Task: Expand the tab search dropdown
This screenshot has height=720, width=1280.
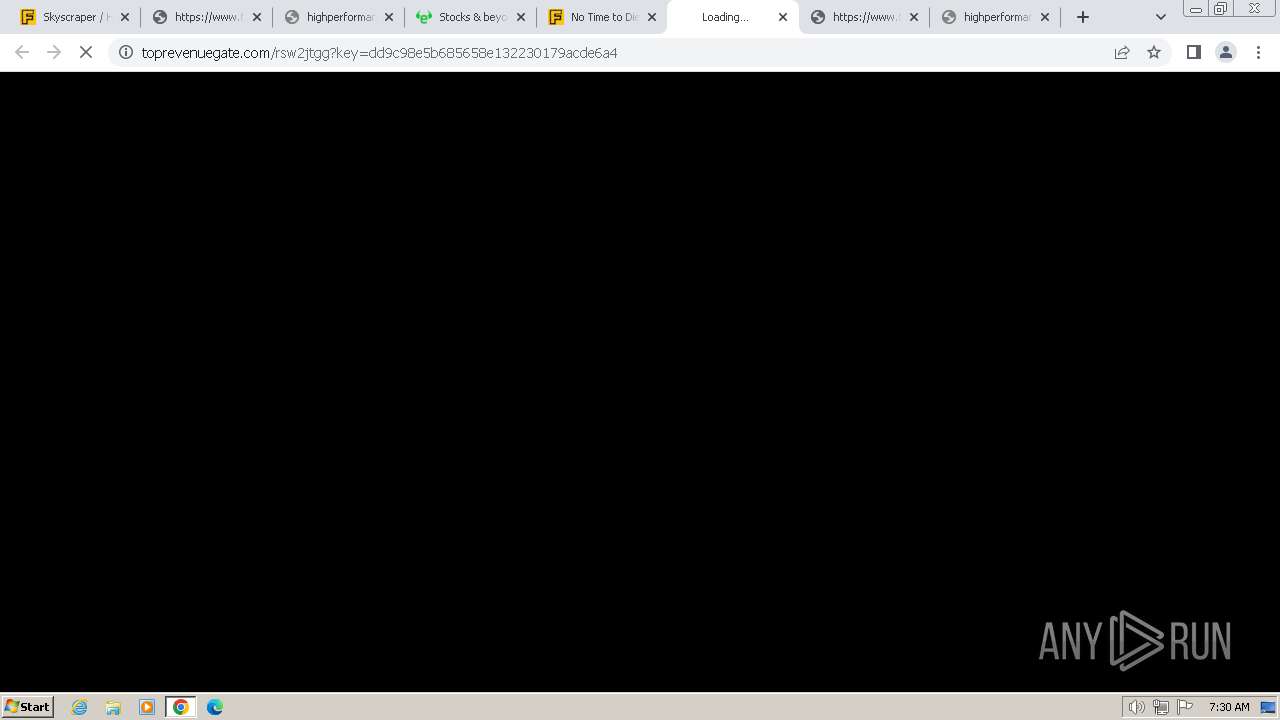Action: pos(1161,17)
